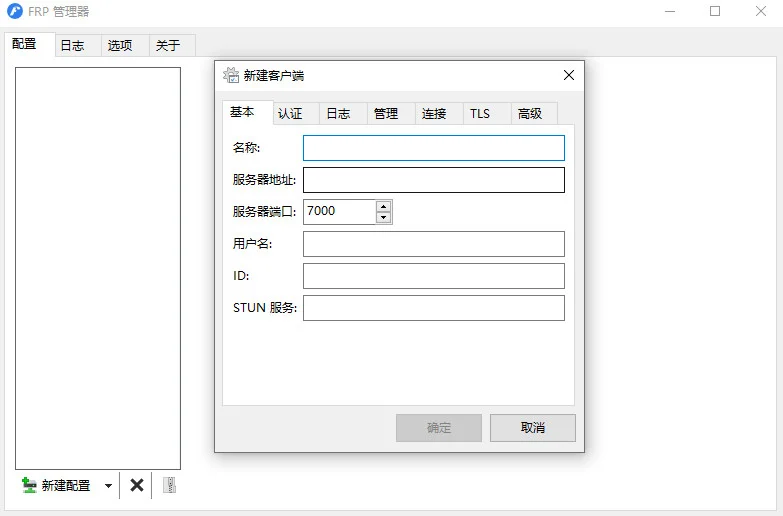Viewport: 783px width, 516px height.
Task: Focus the 名称 input field
Action: 434,148
